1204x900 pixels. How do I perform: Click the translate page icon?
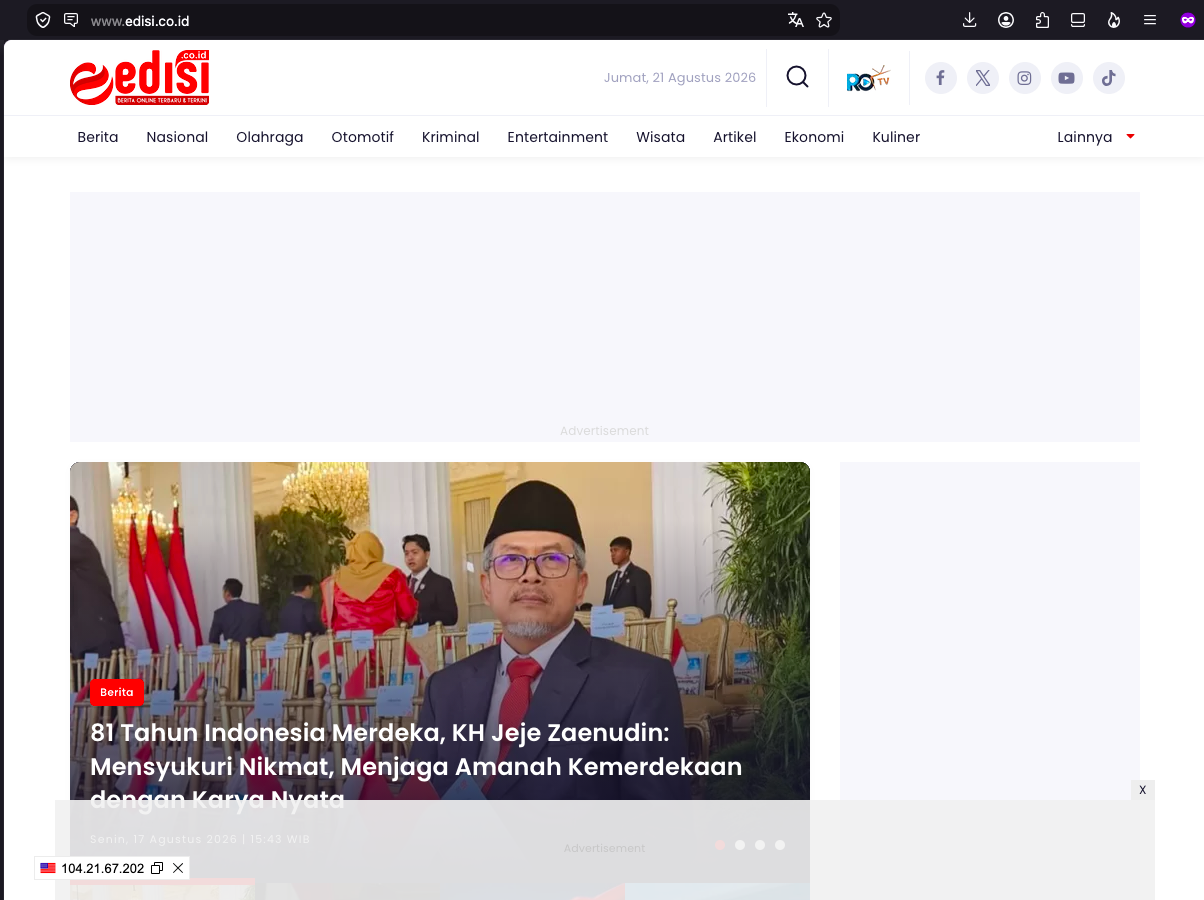796,20
